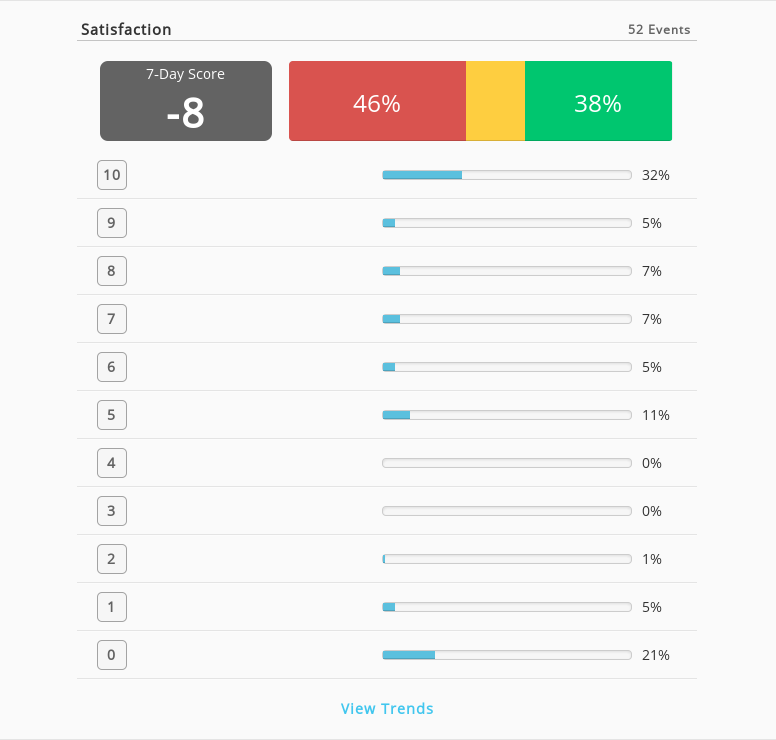Click the 21% progress bar for score 0
Viewport: 776px width, 740px height.
(507, 655)
